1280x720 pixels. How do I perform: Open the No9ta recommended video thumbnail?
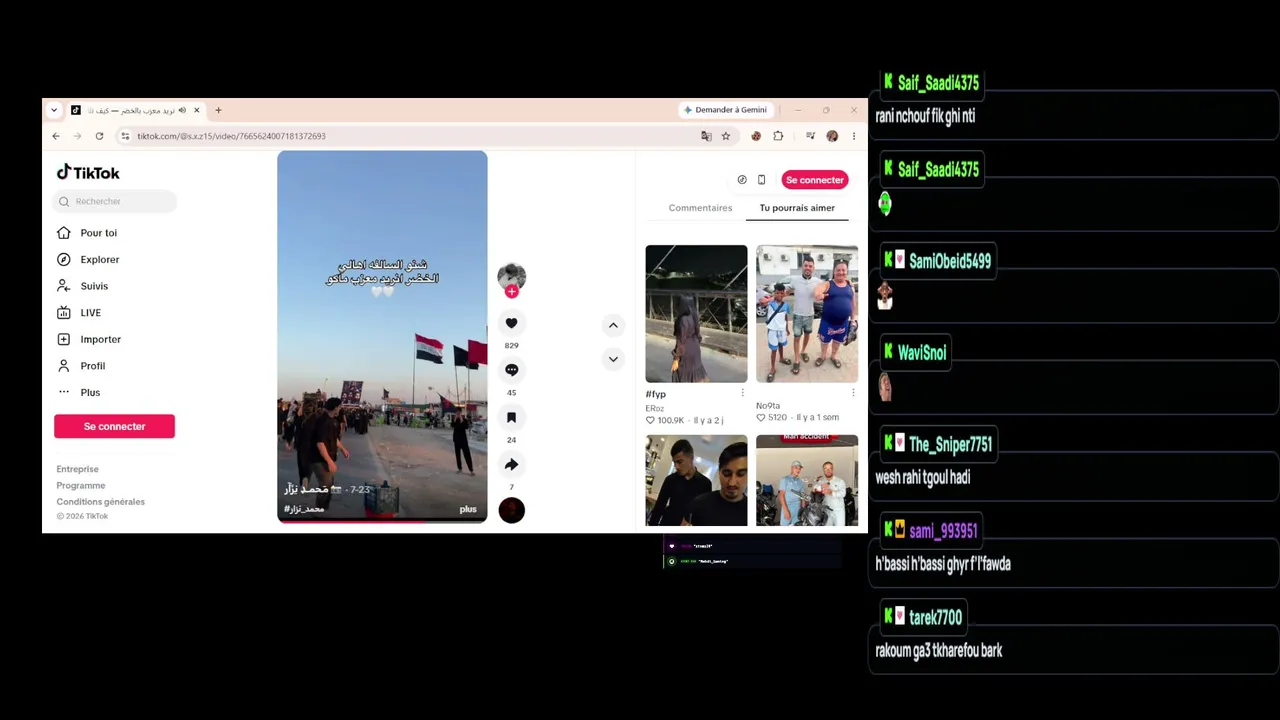point(807,314)
